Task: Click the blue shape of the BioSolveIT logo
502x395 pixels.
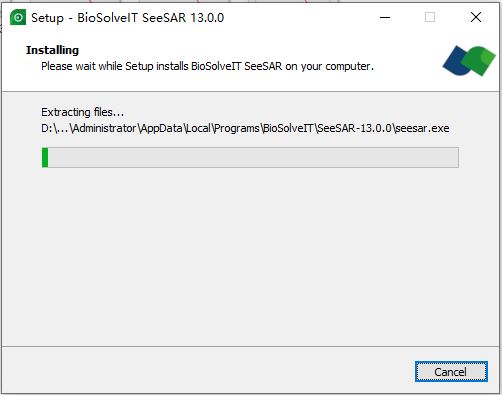Action: click(457, 61)
